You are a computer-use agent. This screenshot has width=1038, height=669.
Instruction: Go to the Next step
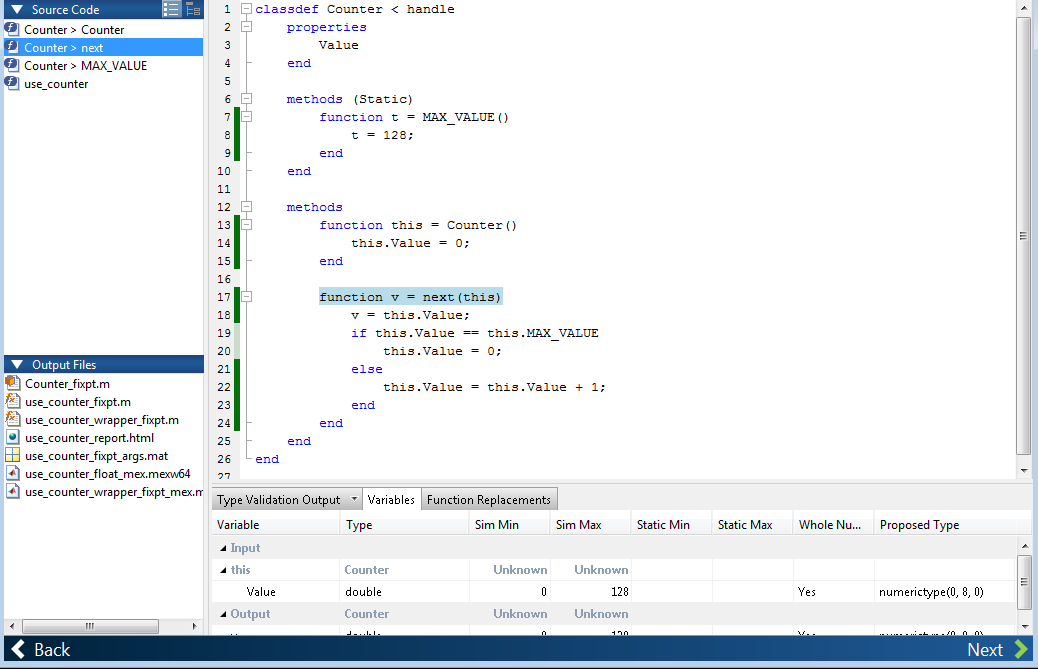(x=998, y=650)
